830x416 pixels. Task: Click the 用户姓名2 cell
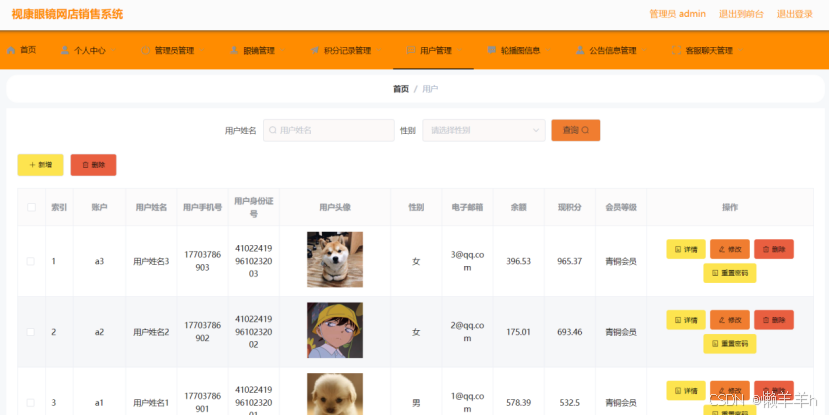click(x=151, y=332)
